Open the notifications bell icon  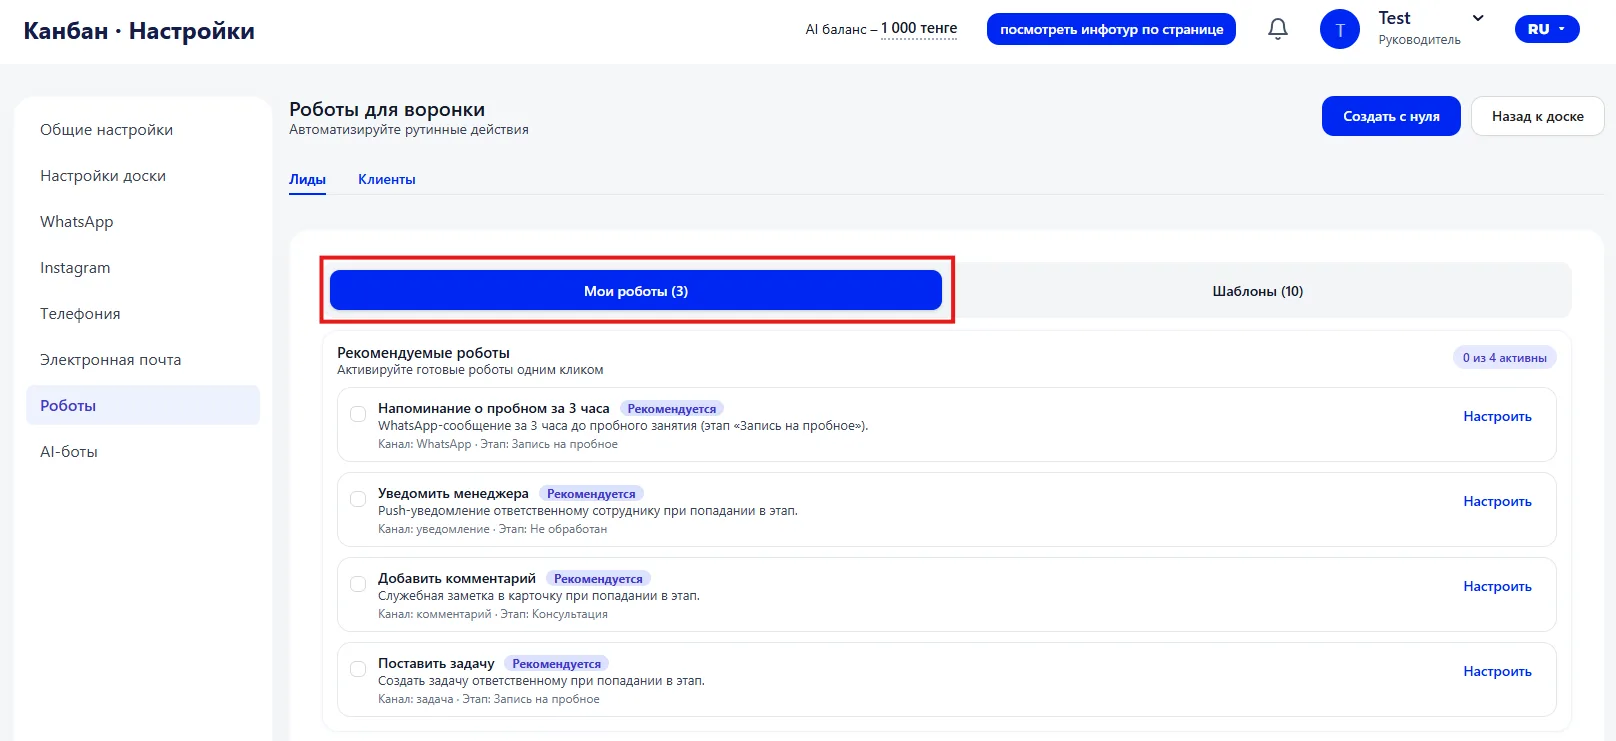(x=1278, y=29)
